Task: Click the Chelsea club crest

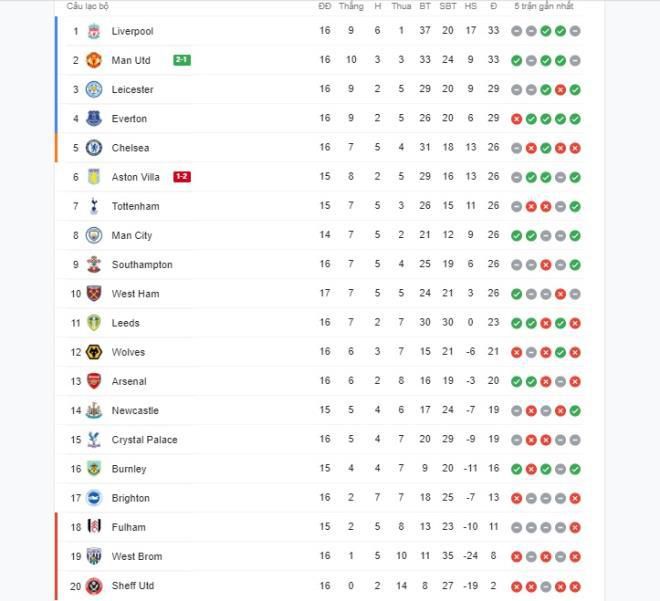Action: click(94, 148)
